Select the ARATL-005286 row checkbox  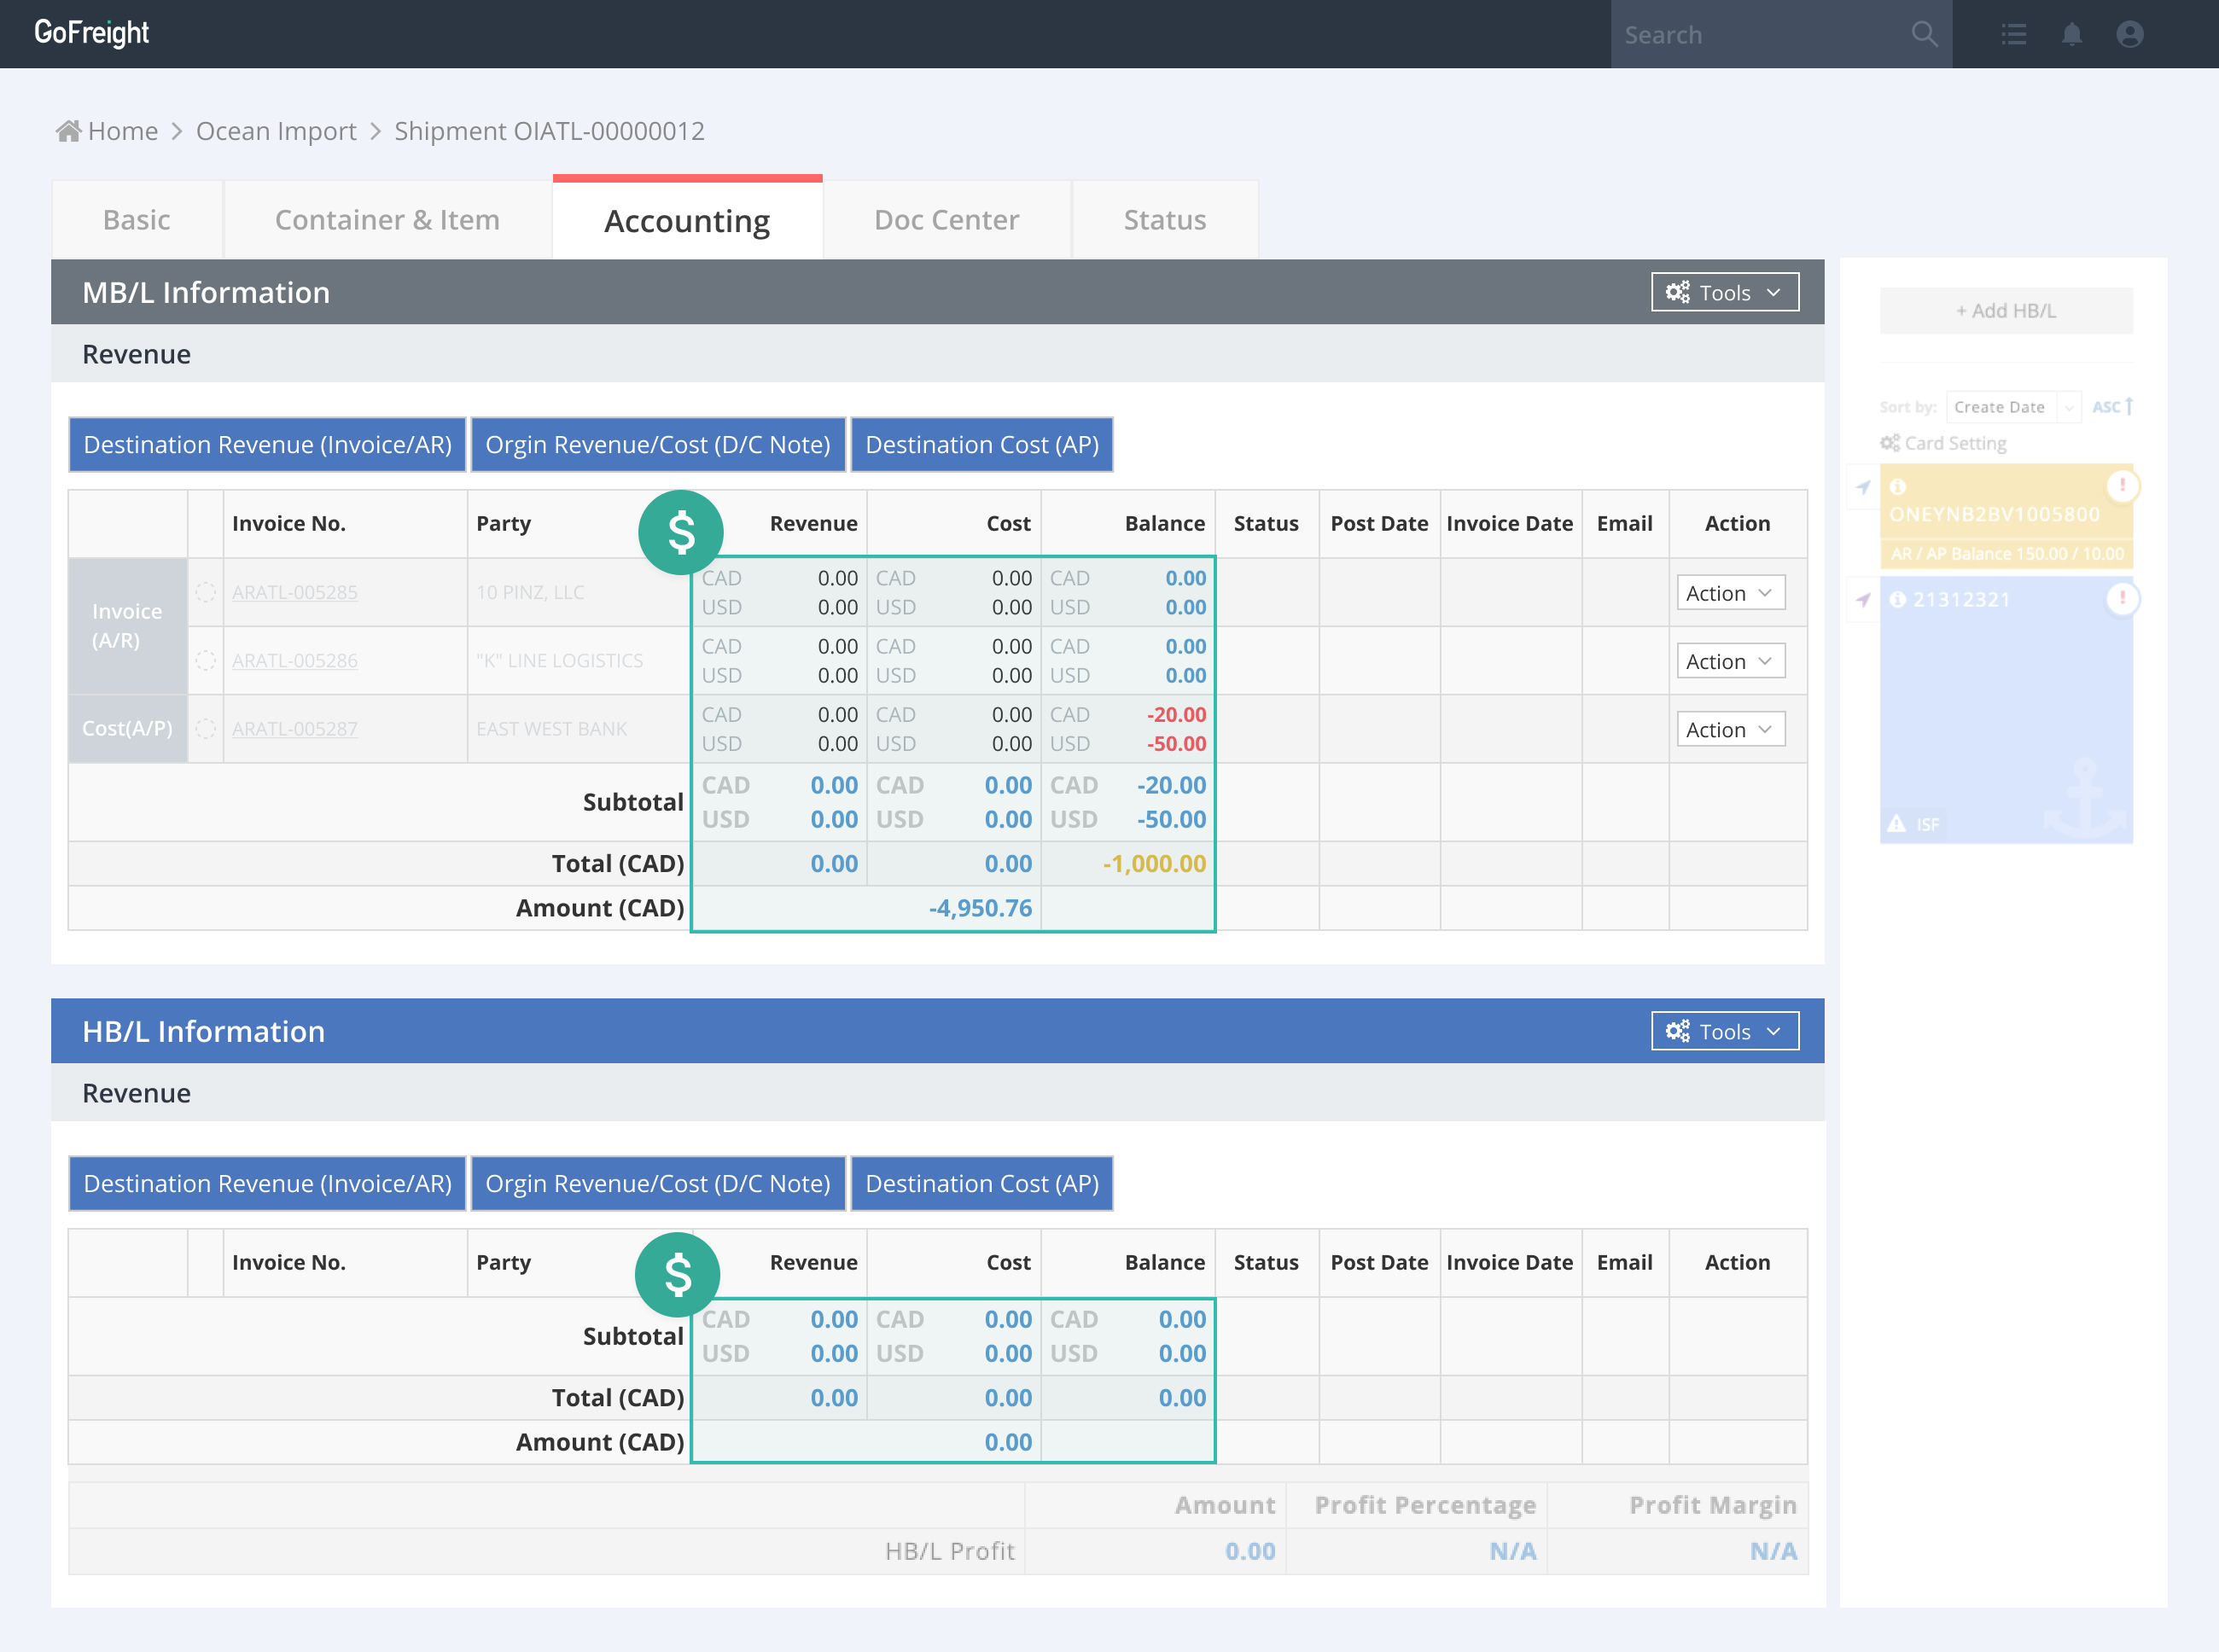pos(206,660)
